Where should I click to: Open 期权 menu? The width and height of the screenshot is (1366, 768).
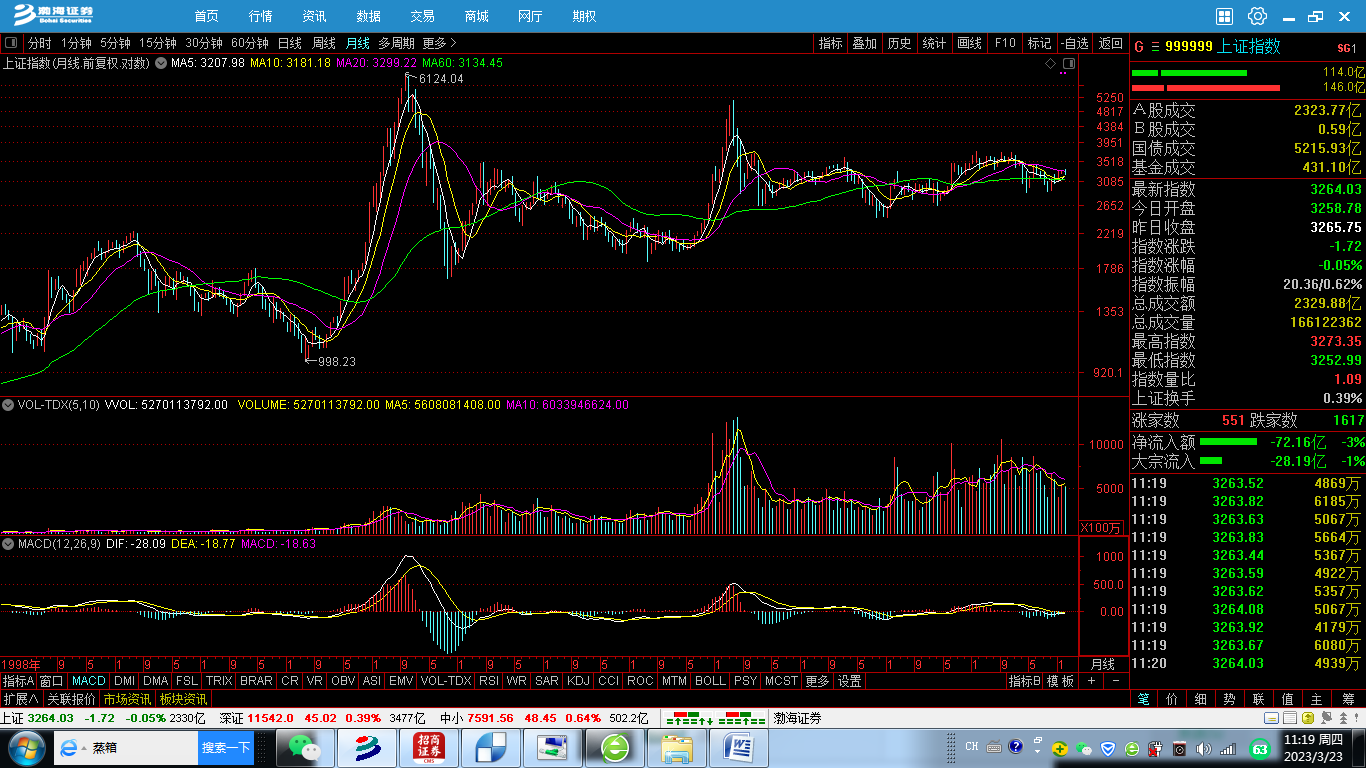(584, 16)
